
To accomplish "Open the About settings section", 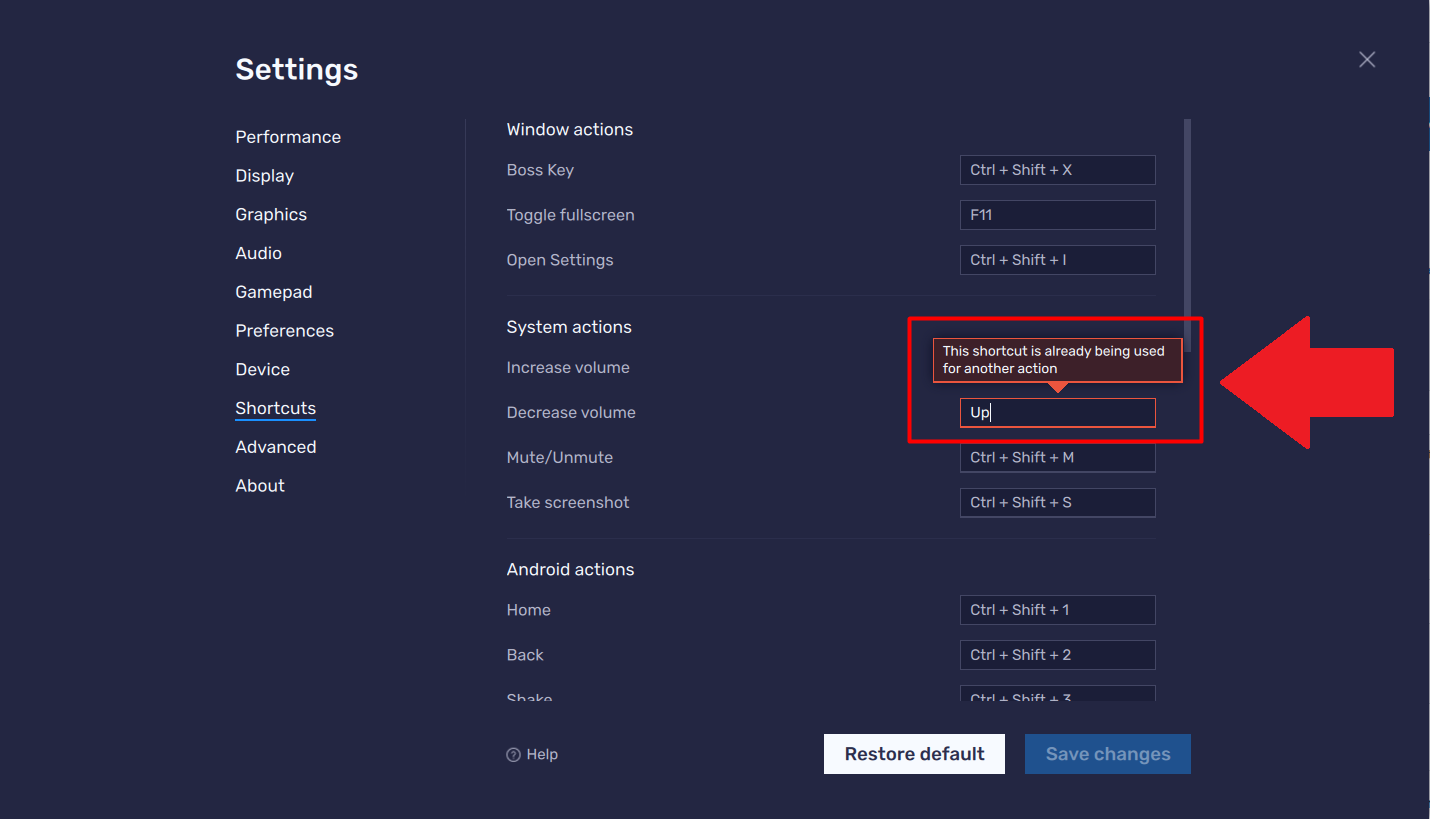I will 259,485.
